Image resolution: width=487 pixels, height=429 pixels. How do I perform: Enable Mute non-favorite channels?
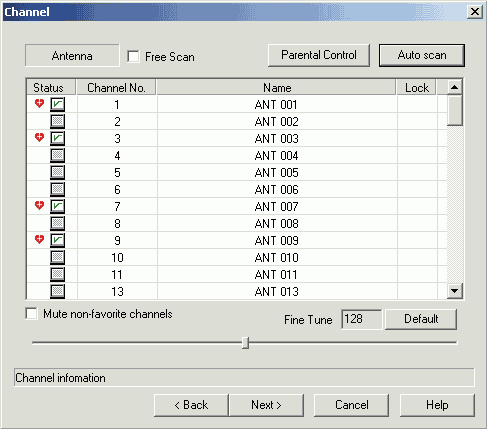[x=31, y=314]
